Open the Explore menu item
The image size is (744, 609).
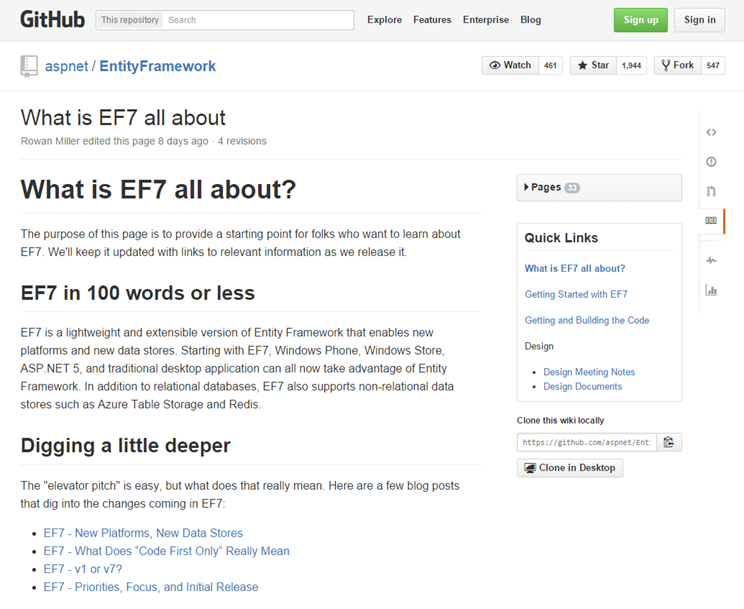coord(384,20)
